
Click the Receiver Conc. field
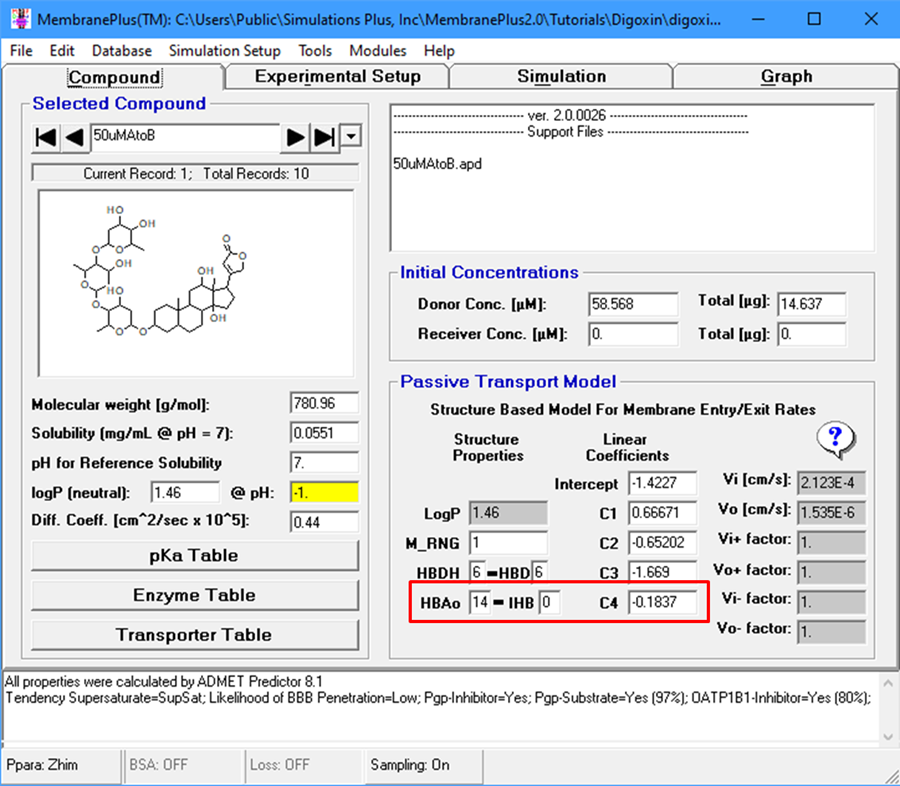pos(633,334)
